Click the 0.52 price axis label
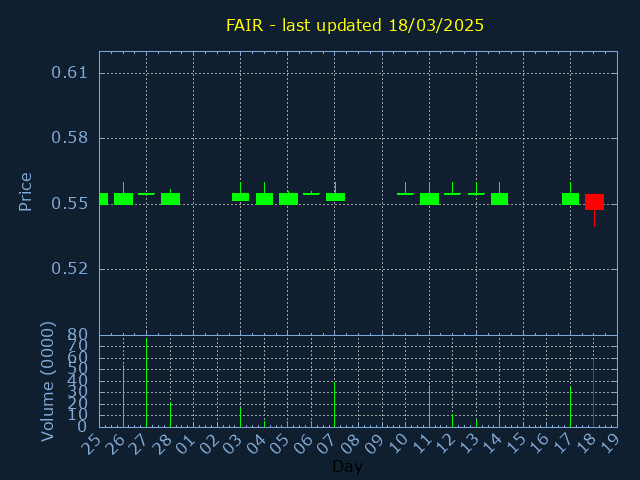Screen dimensions: 640x480 [x=69, y=269]
